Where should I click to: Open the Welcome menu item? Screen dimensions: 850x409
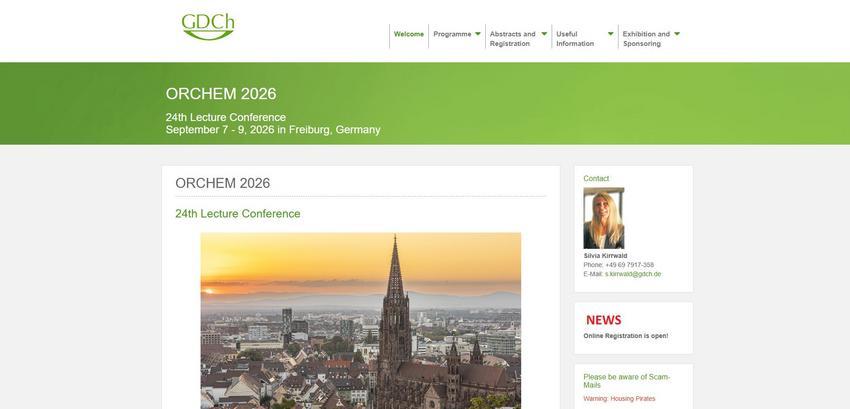[x=409, y=34]
